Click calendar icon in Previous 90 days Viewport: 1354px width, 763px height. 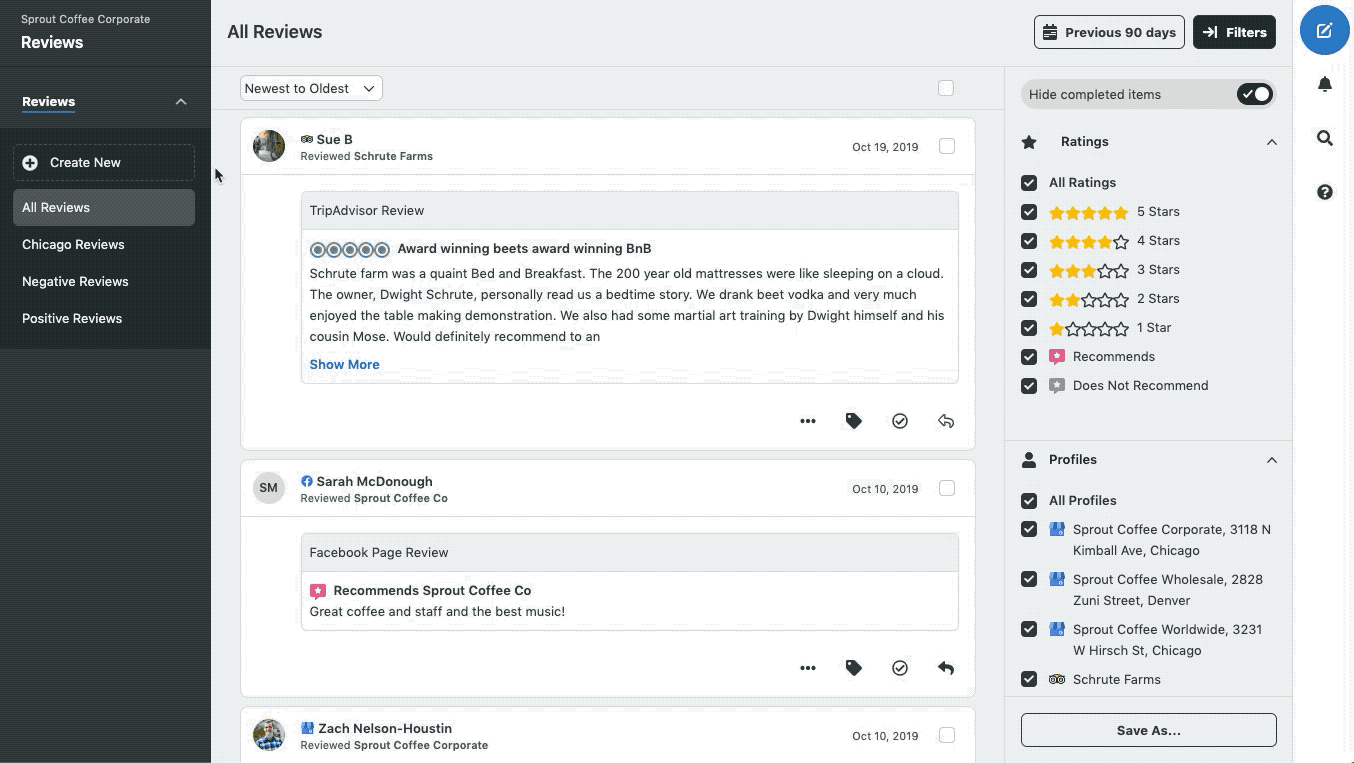1050,32
